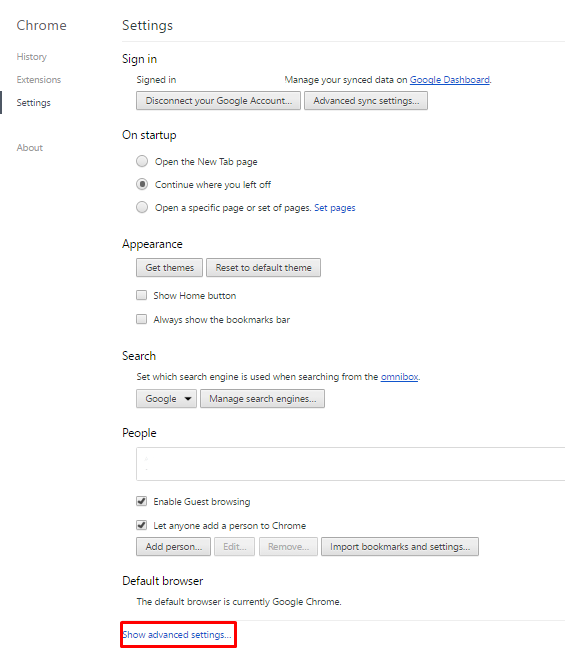This screenshot has height=653, width=565.
Task: Select Open the New Tab page radio
Action: (142, 161)
